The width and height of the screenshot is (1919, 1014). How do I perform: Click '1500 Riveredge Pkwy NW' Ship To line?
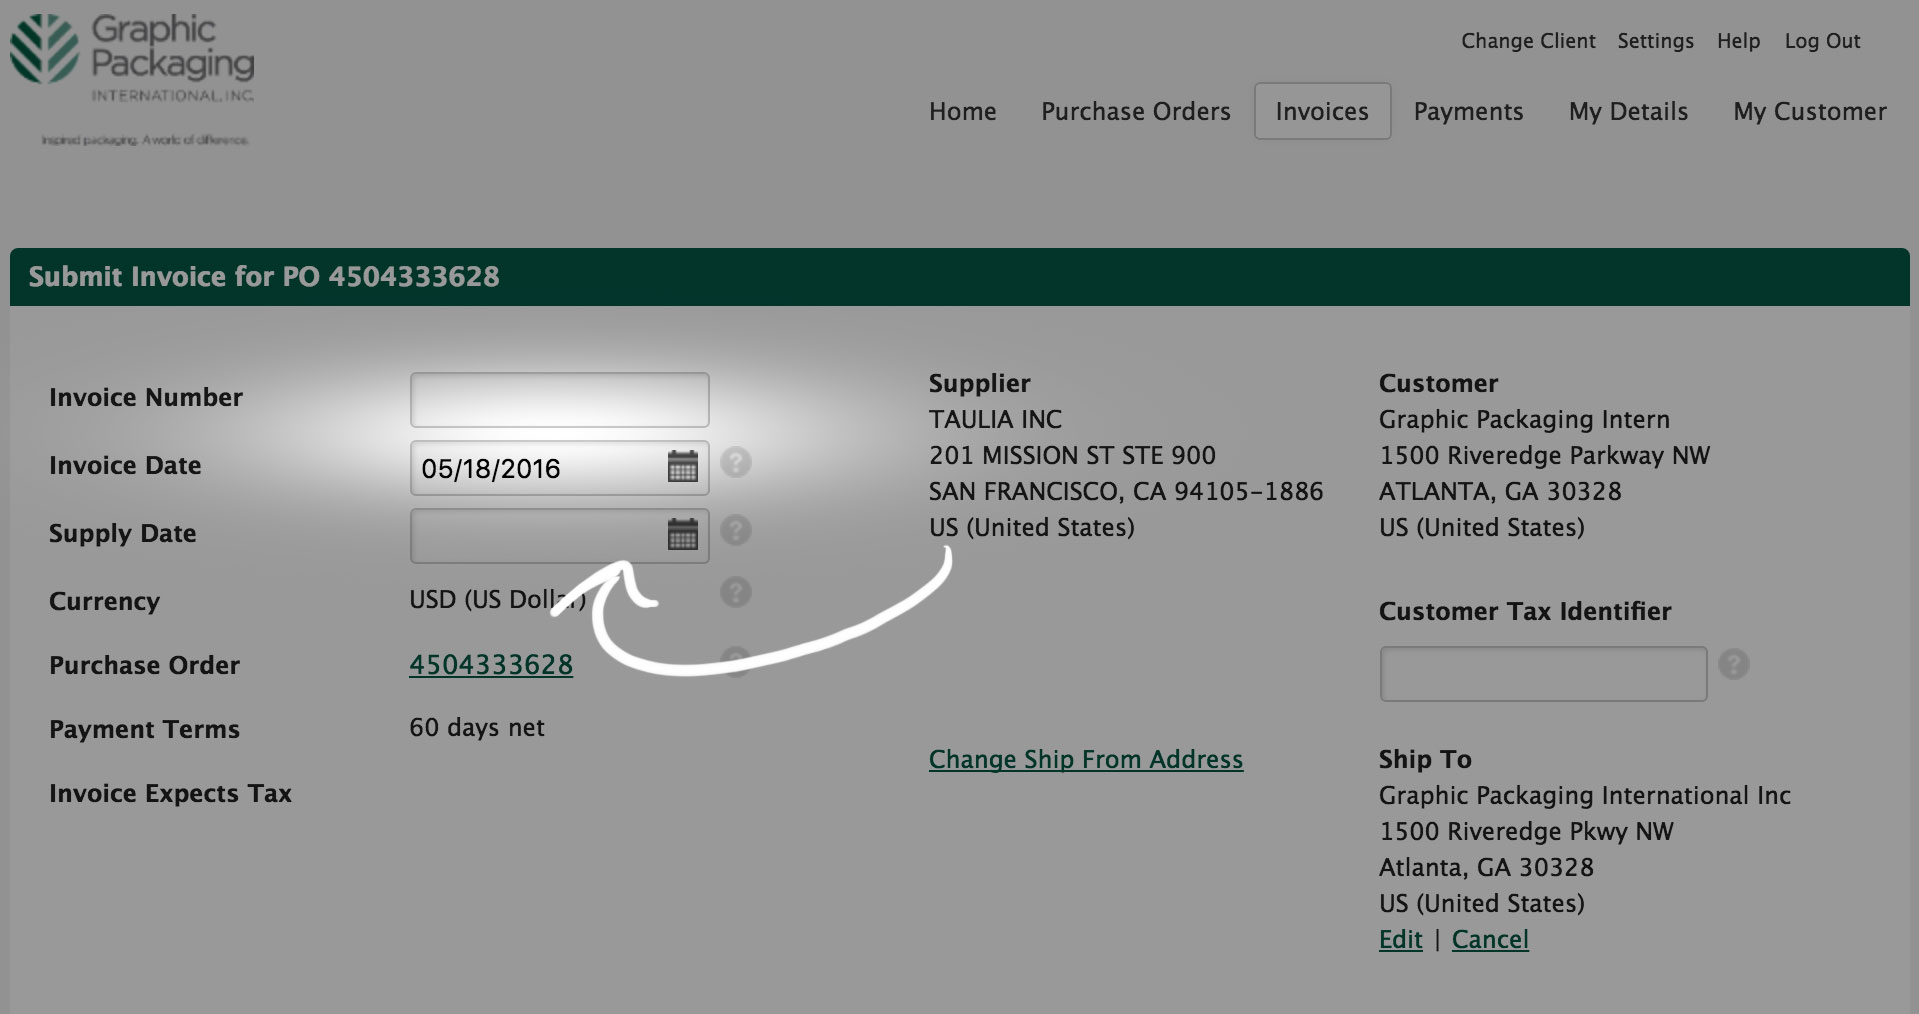[1527, 831]
